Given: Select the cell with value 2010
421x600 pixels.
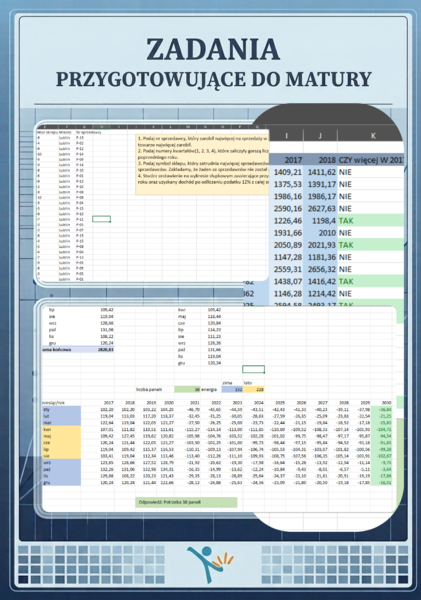Looking at the screenshot, I should tap(320, 233).
